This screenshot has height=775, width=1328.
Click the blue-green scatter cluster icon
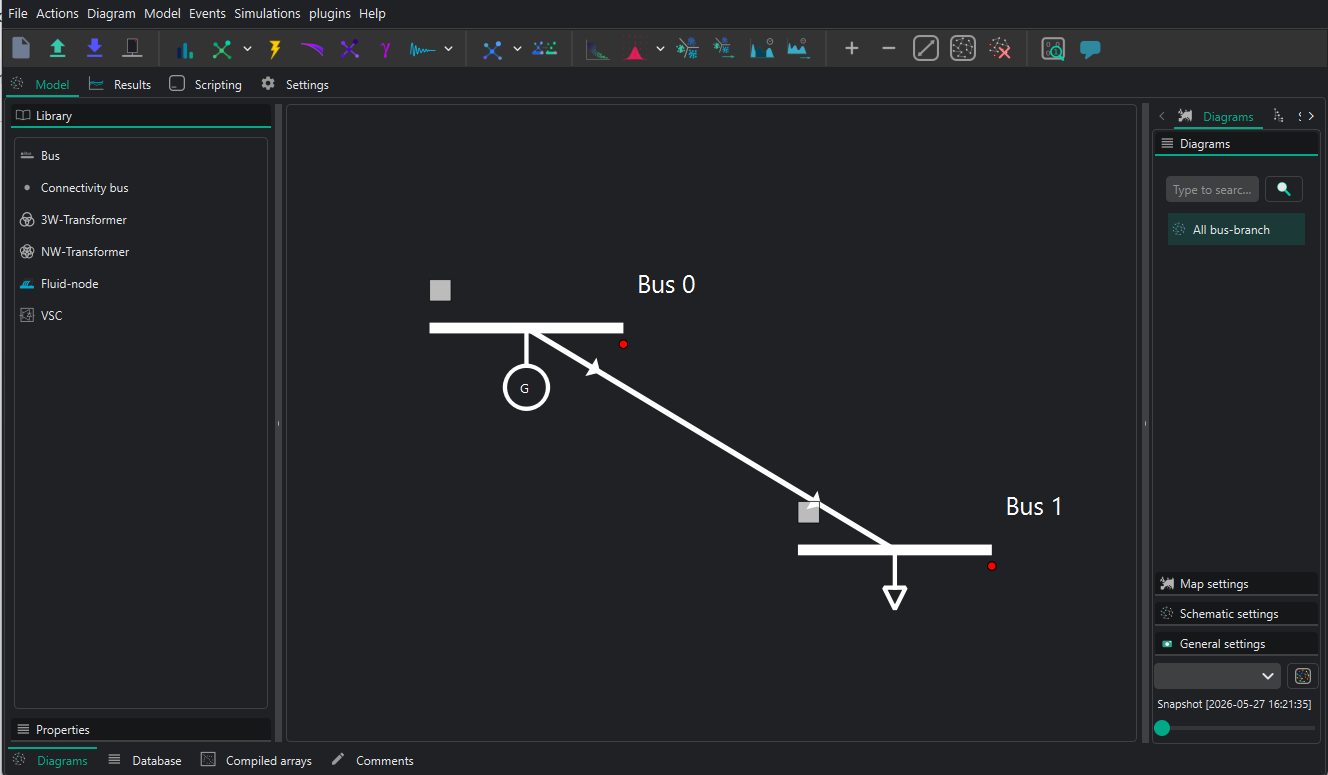pyautogui.click(x=545, y=48)
